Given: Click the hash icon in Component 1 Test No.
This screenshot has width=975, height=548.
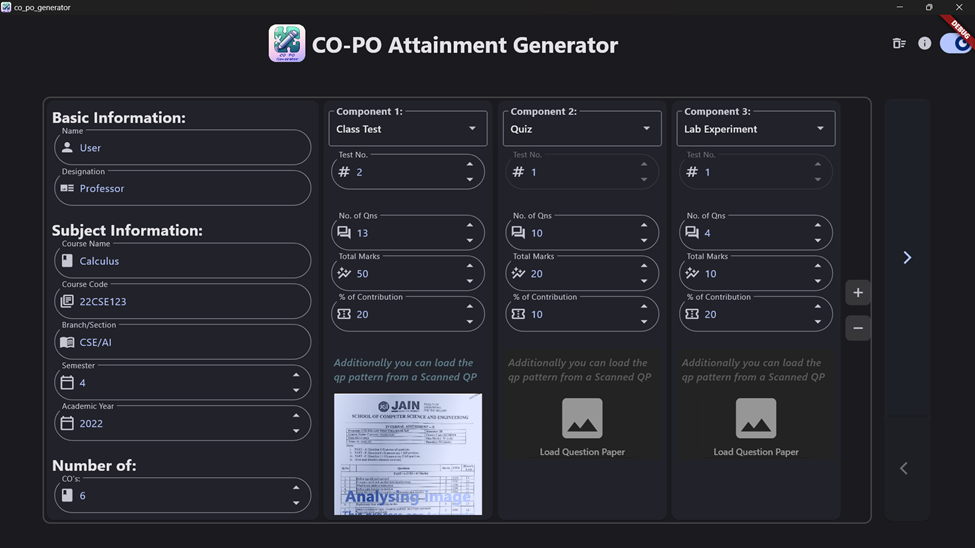Looking at the screenshot, I should (x=344, y=172).
